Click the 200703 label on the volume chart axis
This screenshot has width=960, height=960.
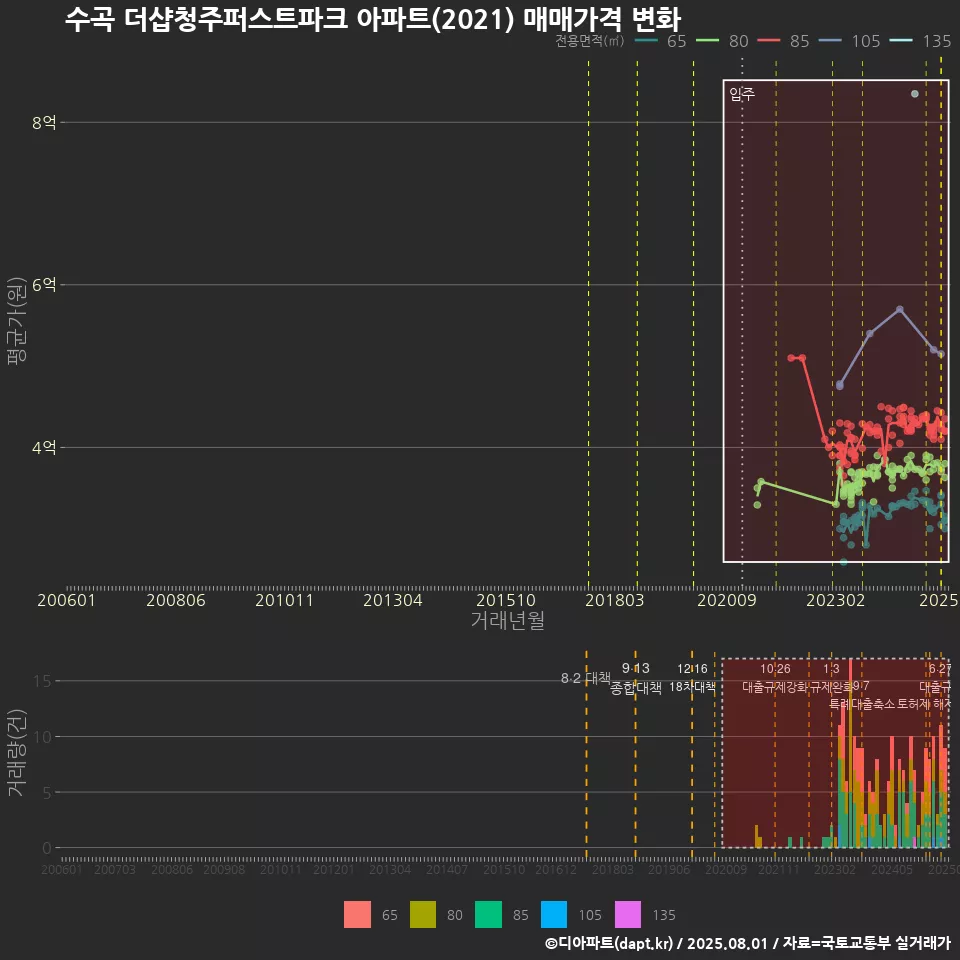point(114,869)
